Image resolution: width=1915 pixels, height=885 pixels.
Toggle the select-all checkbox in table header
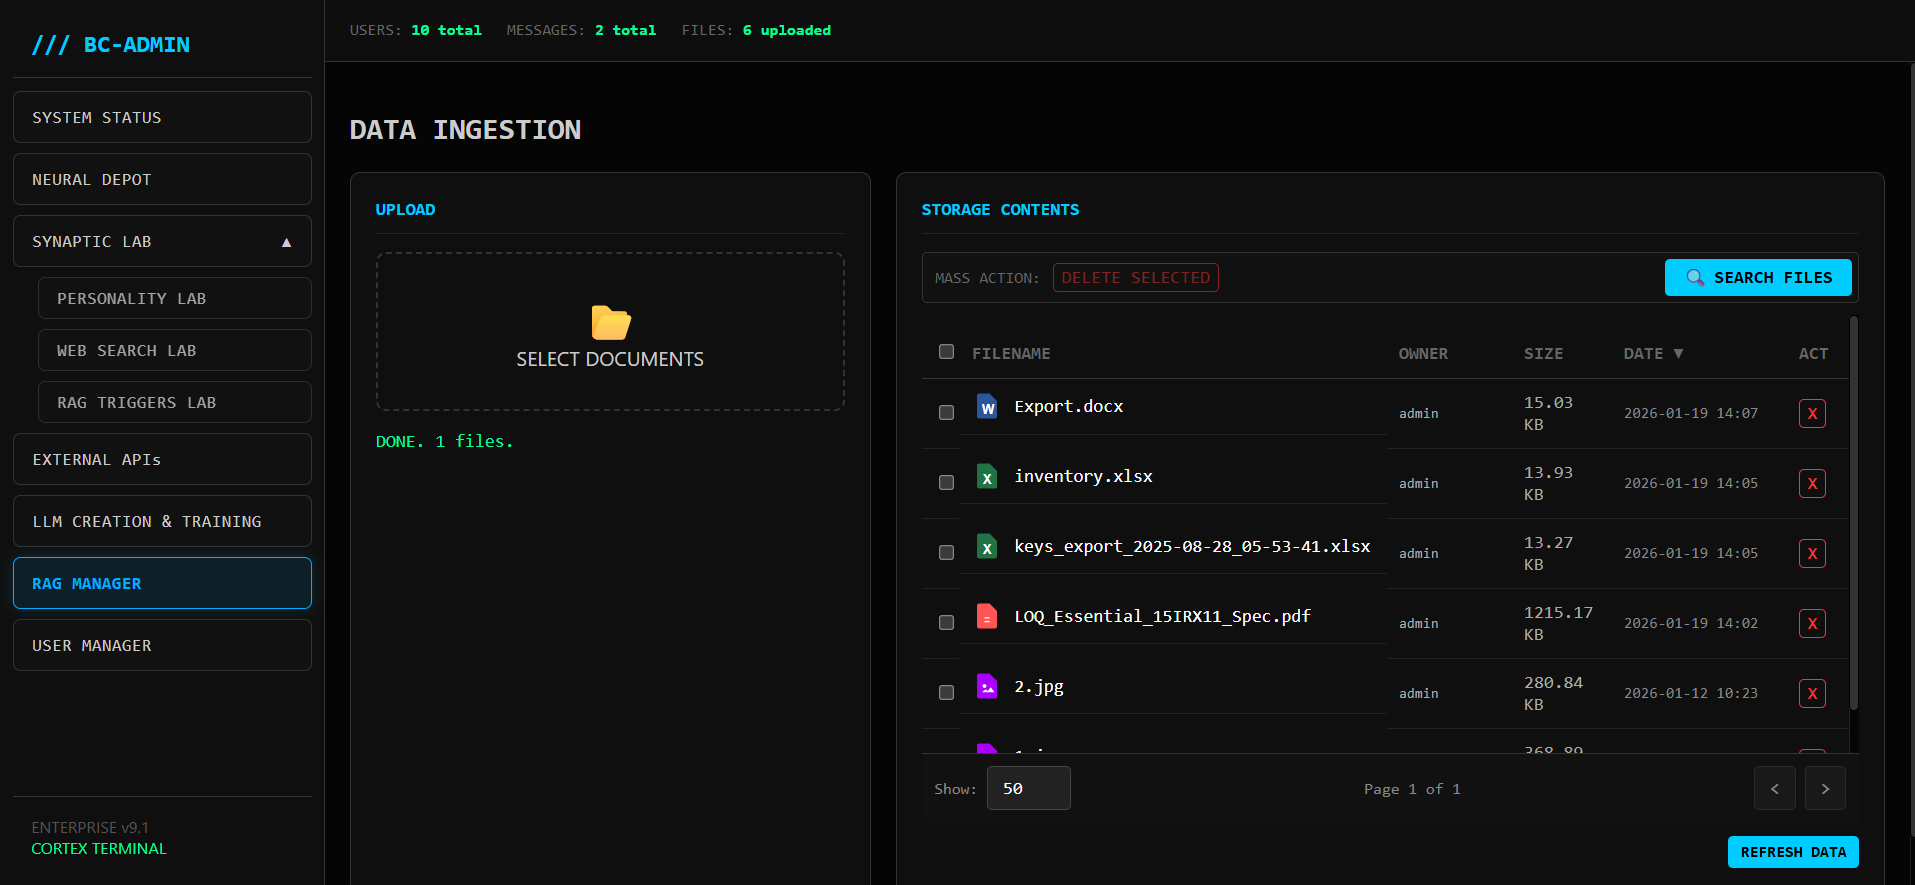[946, 352]
